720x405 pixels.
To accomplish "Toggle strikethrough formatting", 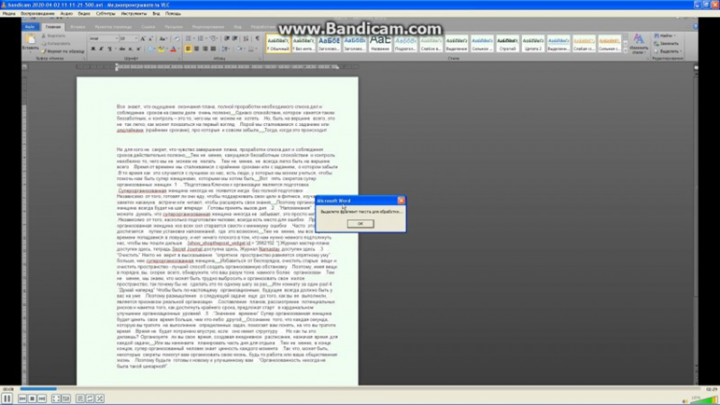I will [122, 49].
